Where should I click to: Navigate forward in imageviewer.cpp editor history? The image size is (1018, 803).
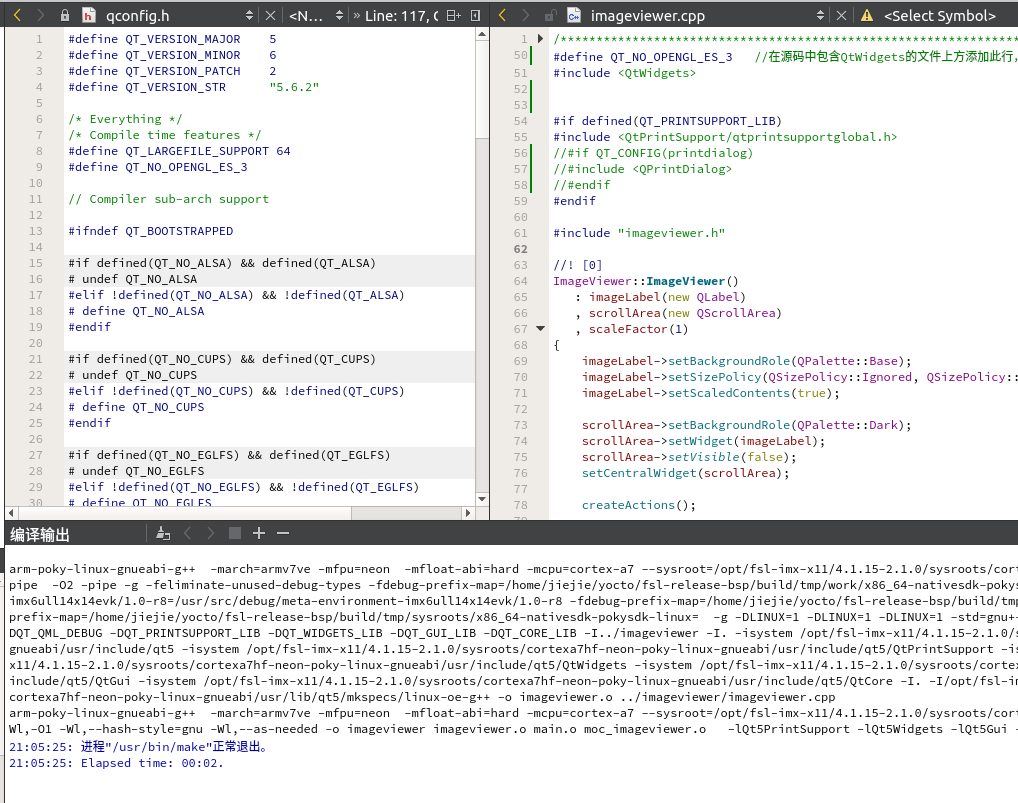pyautogui.click(x=526, y=14)
